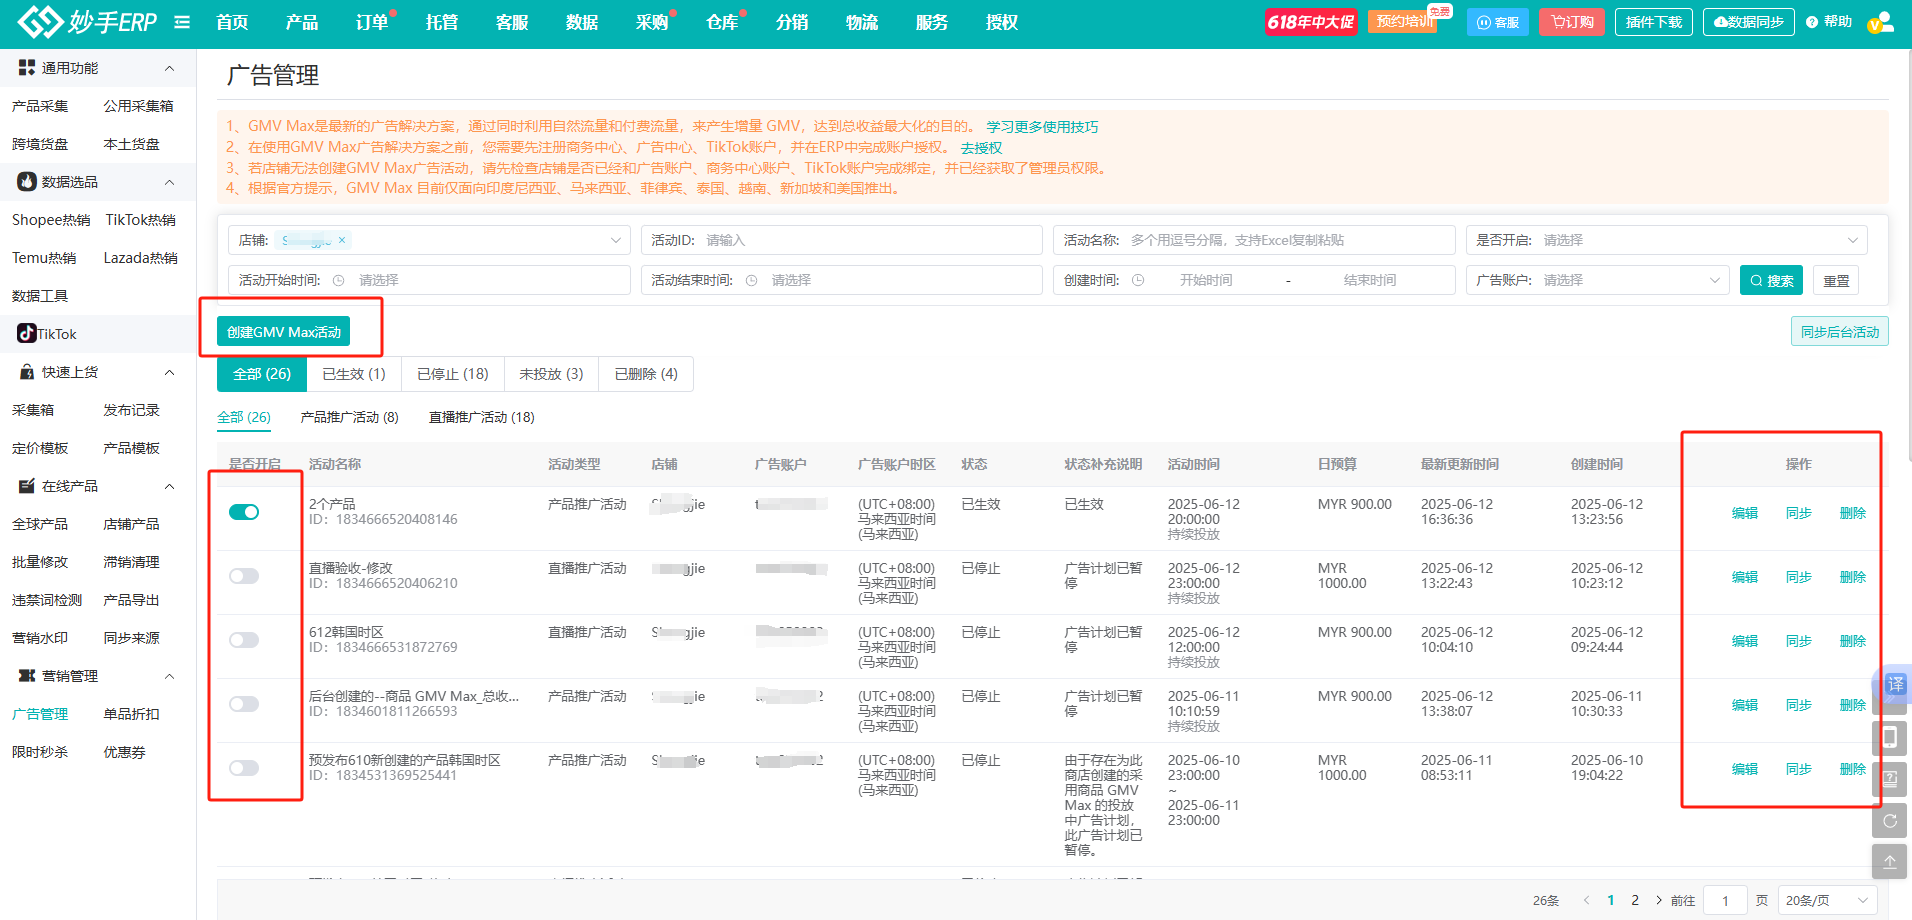Viewport: 1912px width, 920px height.
Task: Click clock icon in 创建时间 field
Action: tap(1138, 281)
